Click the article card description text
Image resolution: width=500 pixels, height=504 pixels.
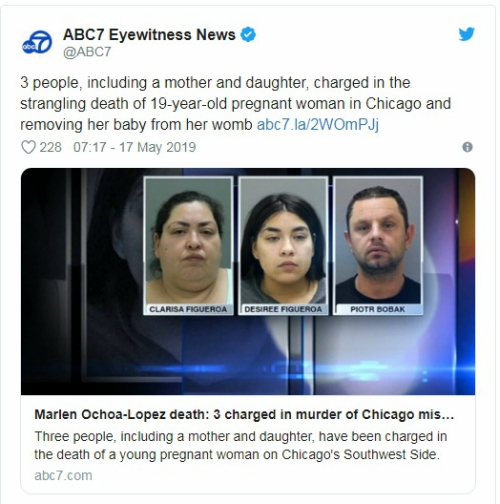click(x=241, y=445)
